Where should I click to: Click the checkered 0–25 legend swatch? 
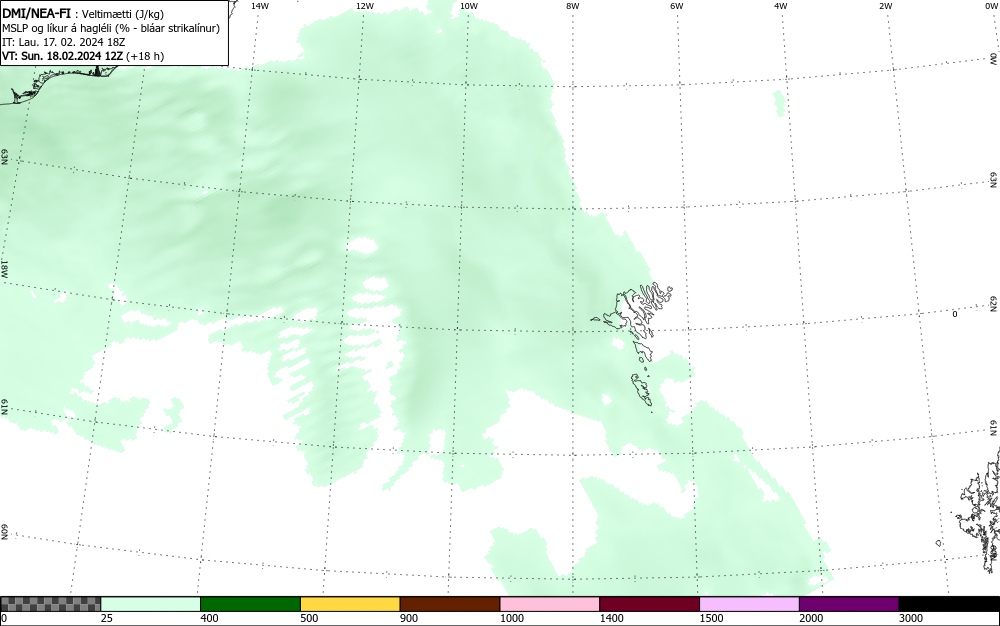(50, 604)
